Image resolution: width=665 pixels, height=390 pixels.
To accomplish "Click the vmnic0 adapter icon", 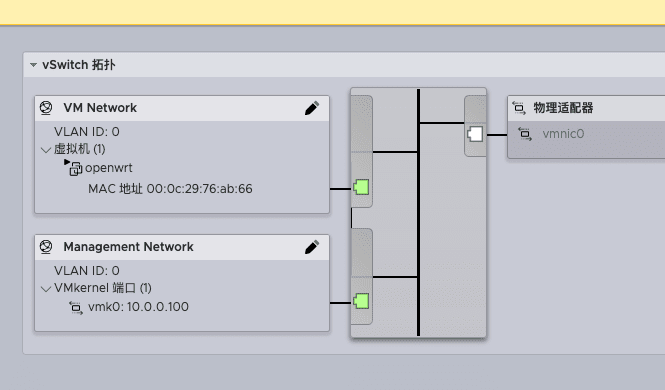I will click(525, 134).
